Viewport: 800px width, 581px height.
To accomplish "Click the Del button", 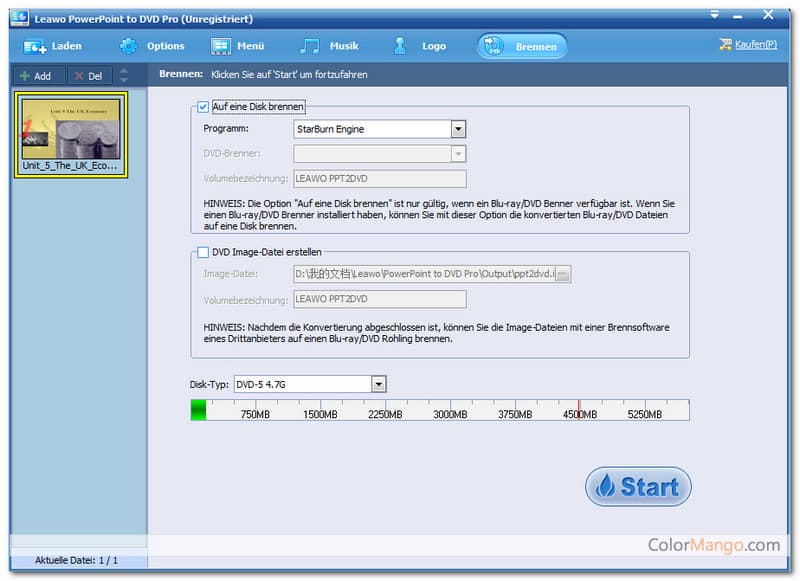I will click(x=90, y=76).
